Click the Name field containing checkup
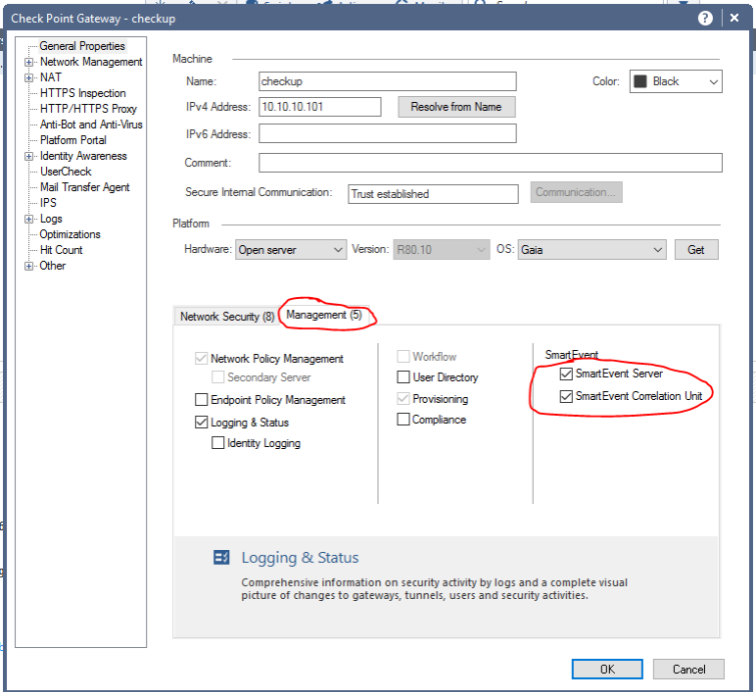756x692 pixels. click(x=387, y=81)
